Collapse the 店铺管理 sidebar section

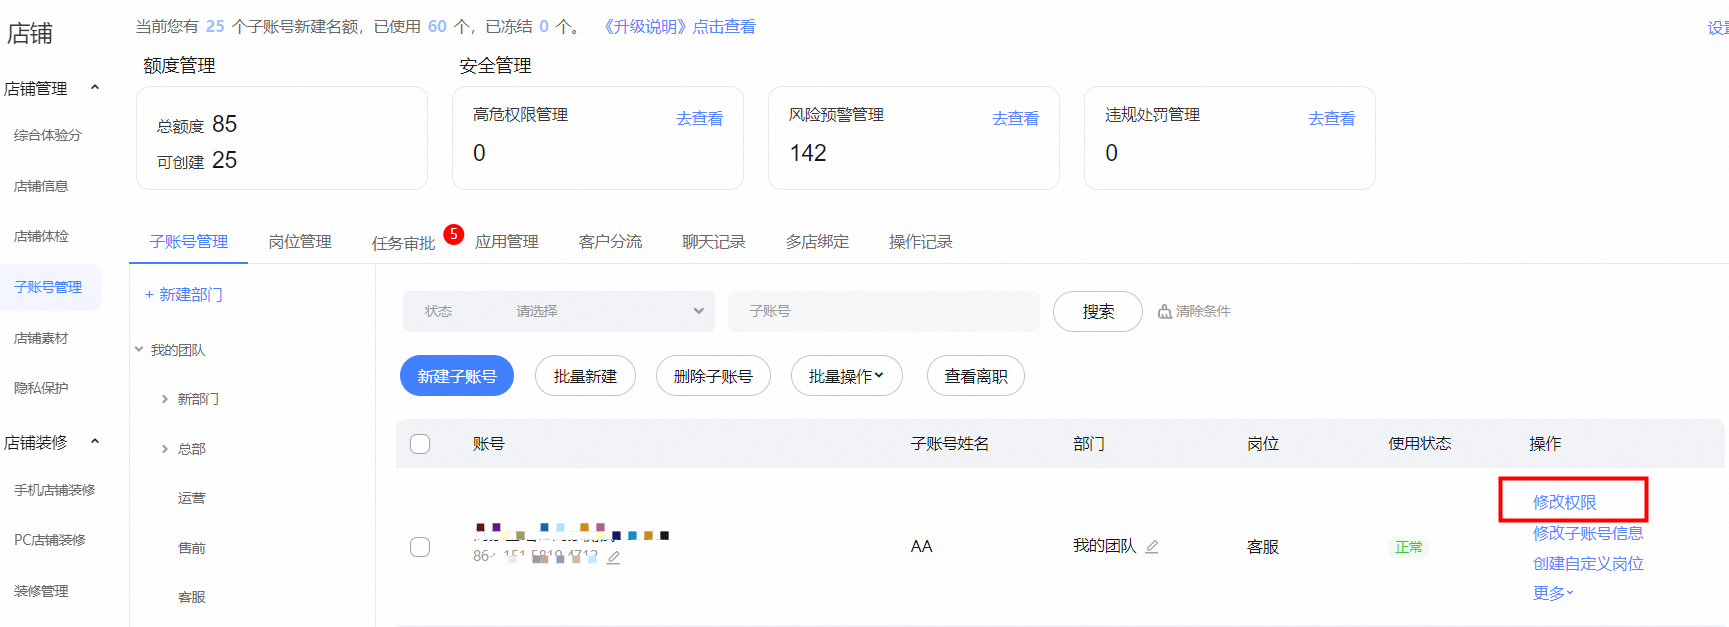95,88
